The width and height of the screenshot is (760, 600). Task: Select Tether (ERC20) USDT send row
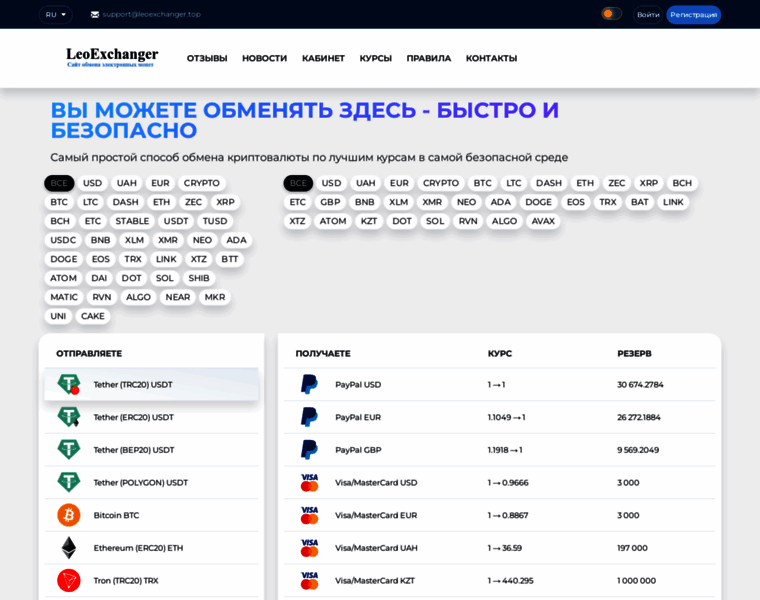(x=151, y=417)
